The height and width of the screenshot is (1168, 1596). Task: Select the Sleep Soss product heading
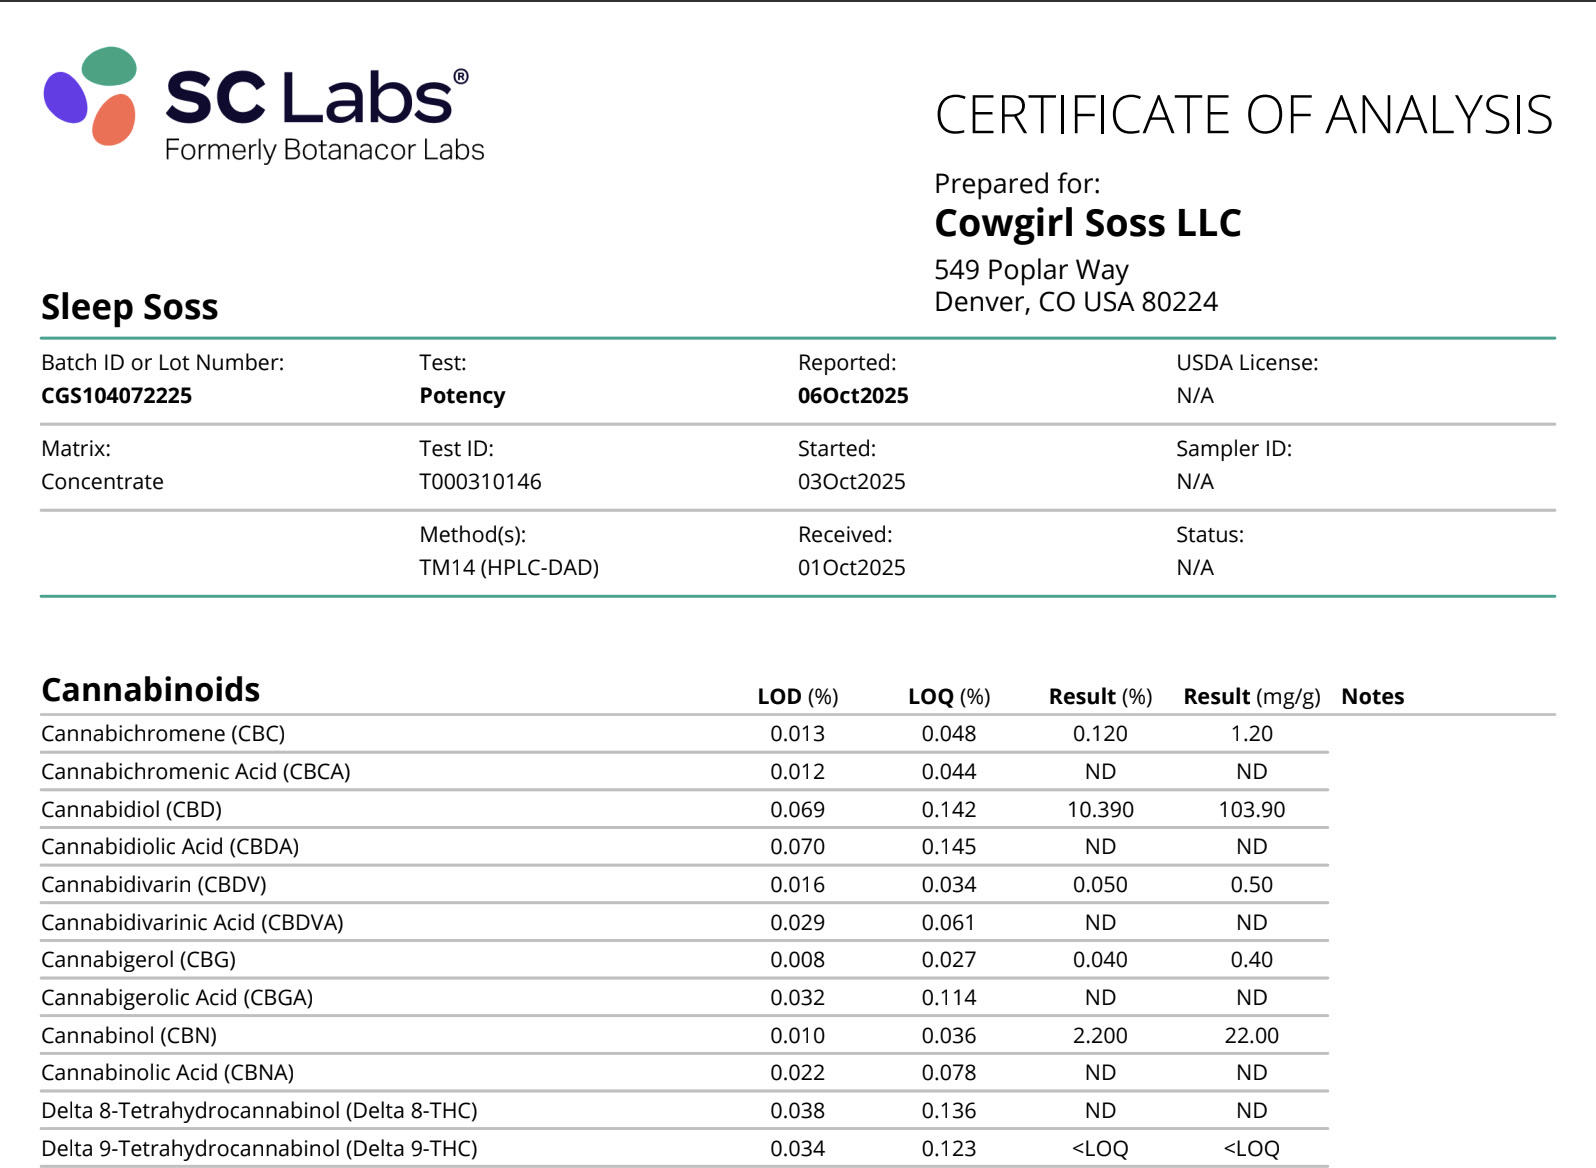click(x=129, y=307)
